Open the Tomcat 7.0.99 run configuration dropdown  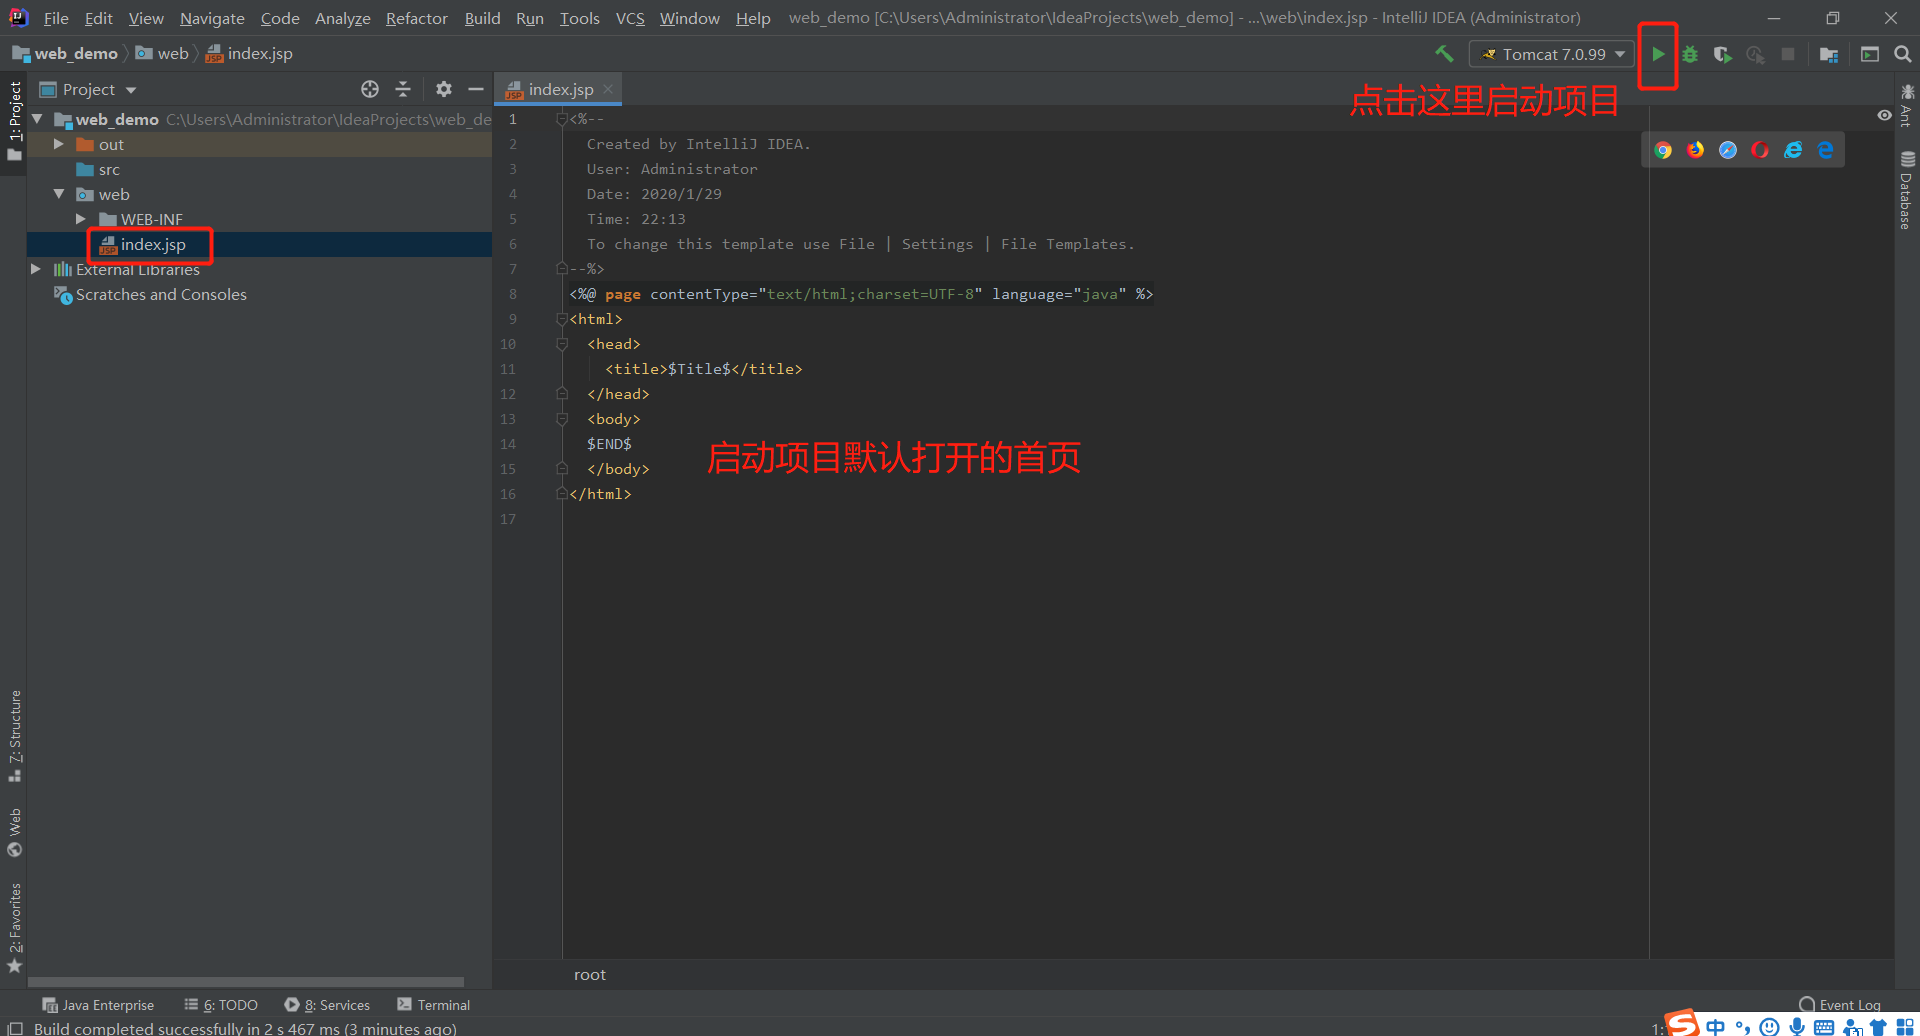1552,54
